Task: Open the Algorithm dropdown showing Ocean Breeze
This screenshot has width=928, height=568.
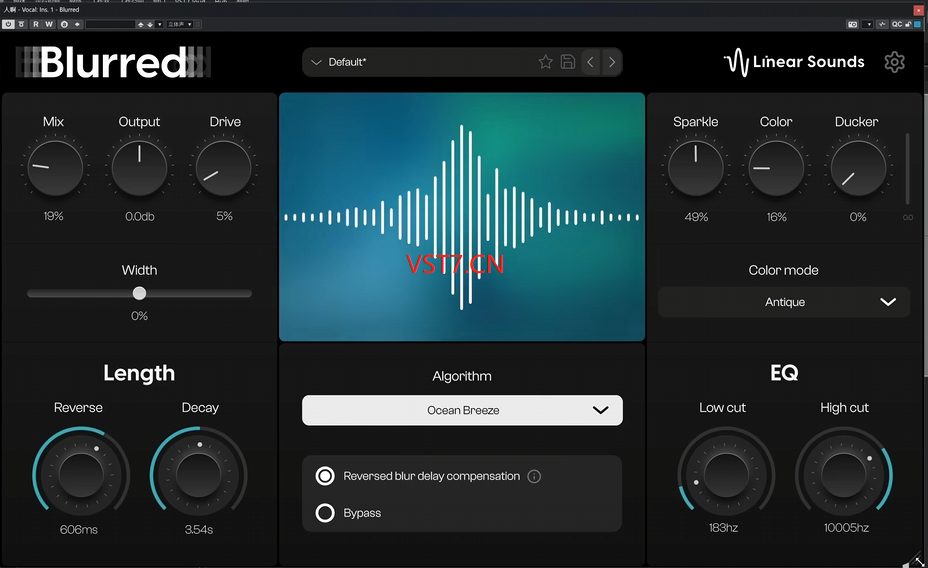Action: coord(462,410)
